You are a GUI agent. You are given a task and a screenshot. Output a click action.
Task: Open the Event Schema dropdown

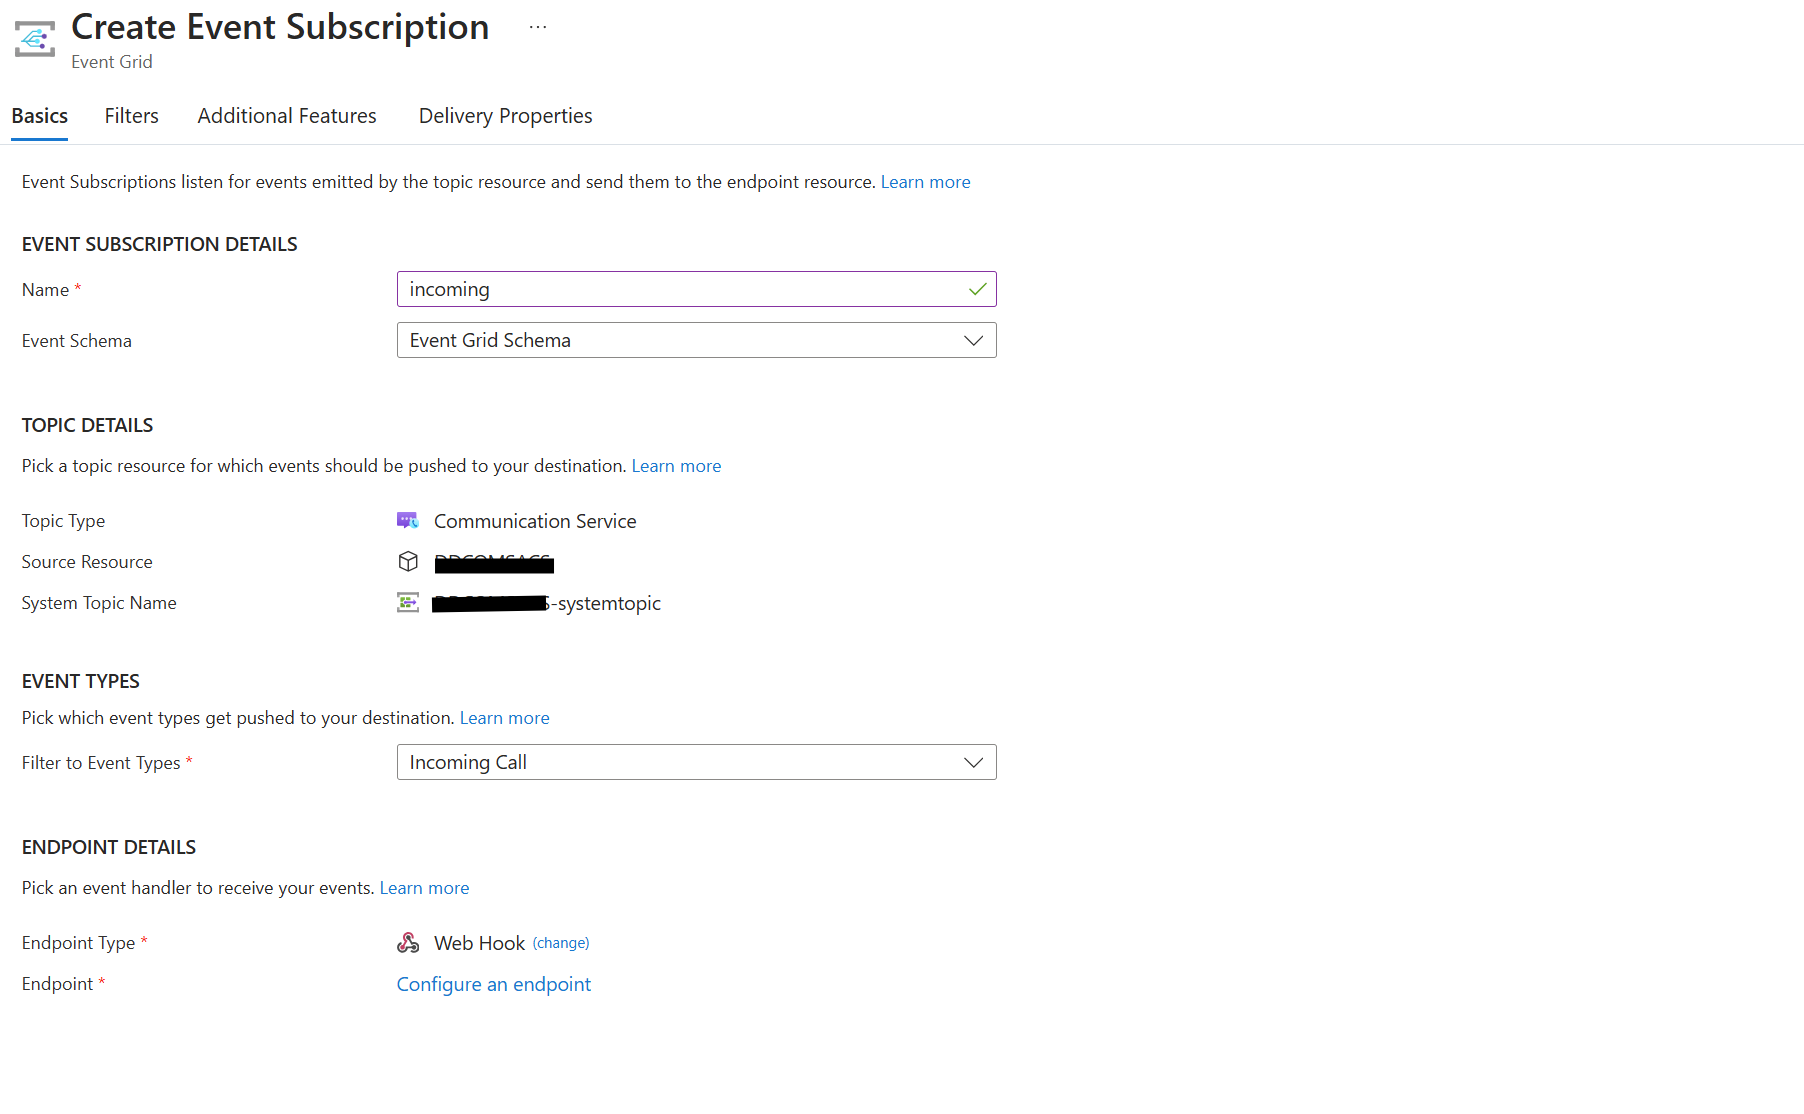click(x=697, y=340)
